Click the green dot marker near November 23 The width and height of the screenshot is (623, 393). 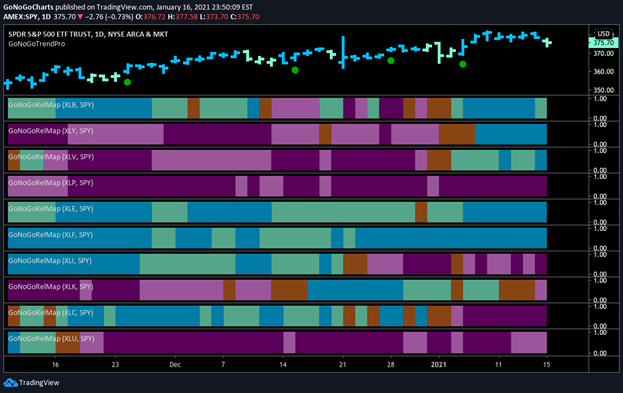[127, 82]
